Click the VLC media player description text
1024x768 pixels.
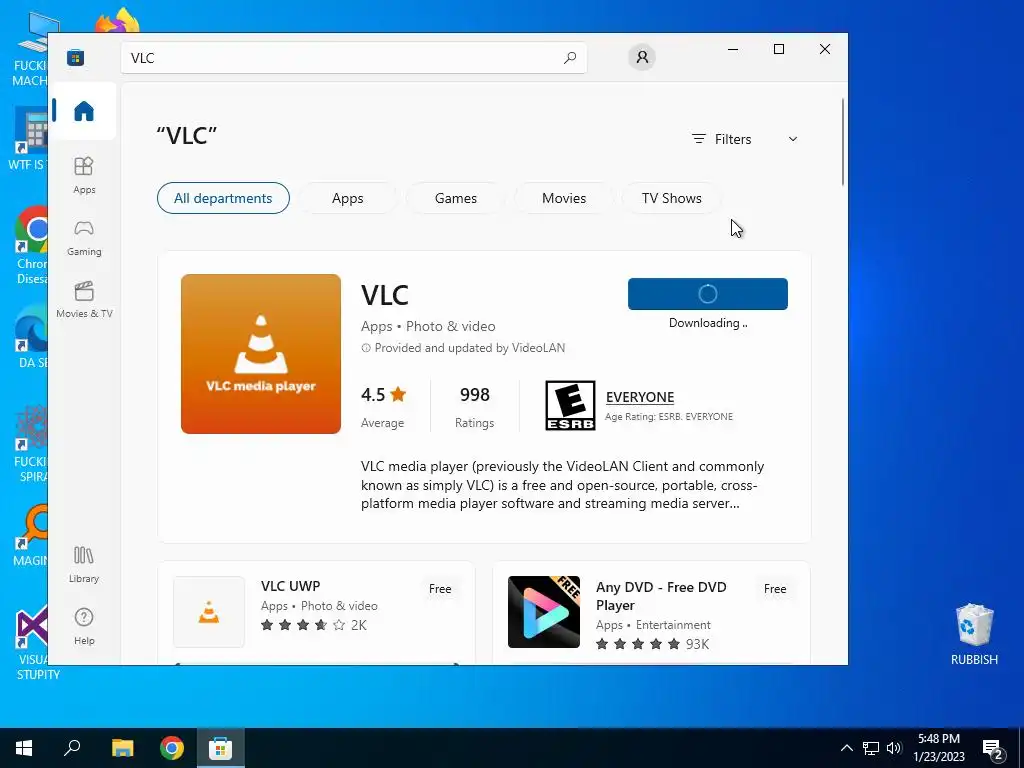[x=562, y=485]
